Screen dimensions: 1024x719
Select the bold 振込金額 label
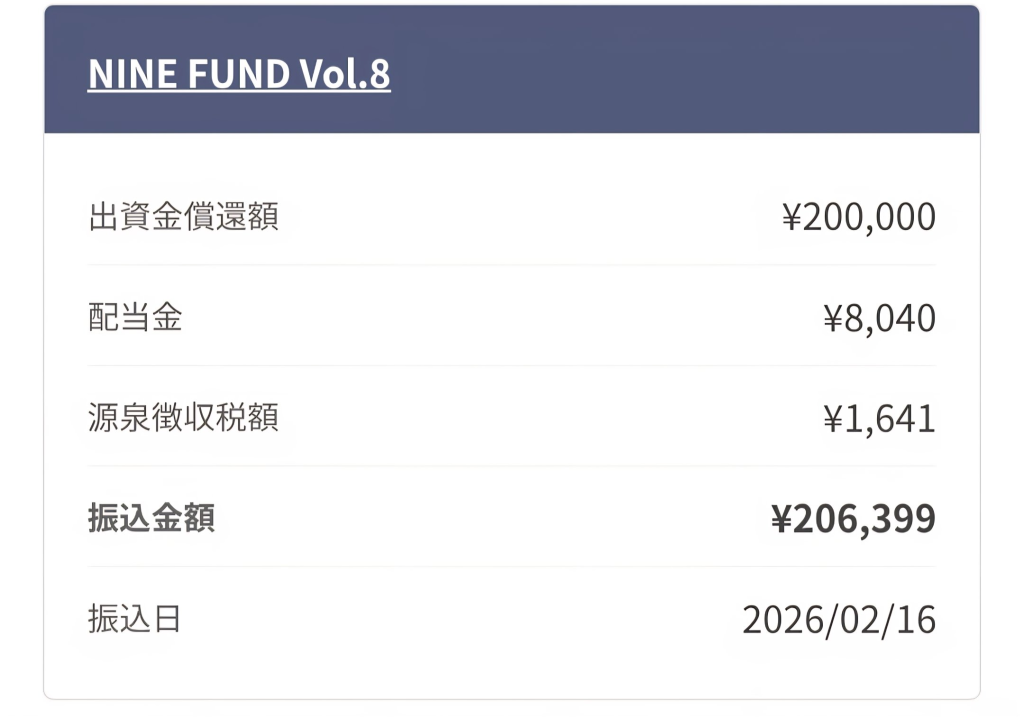[x=151, y=518]
